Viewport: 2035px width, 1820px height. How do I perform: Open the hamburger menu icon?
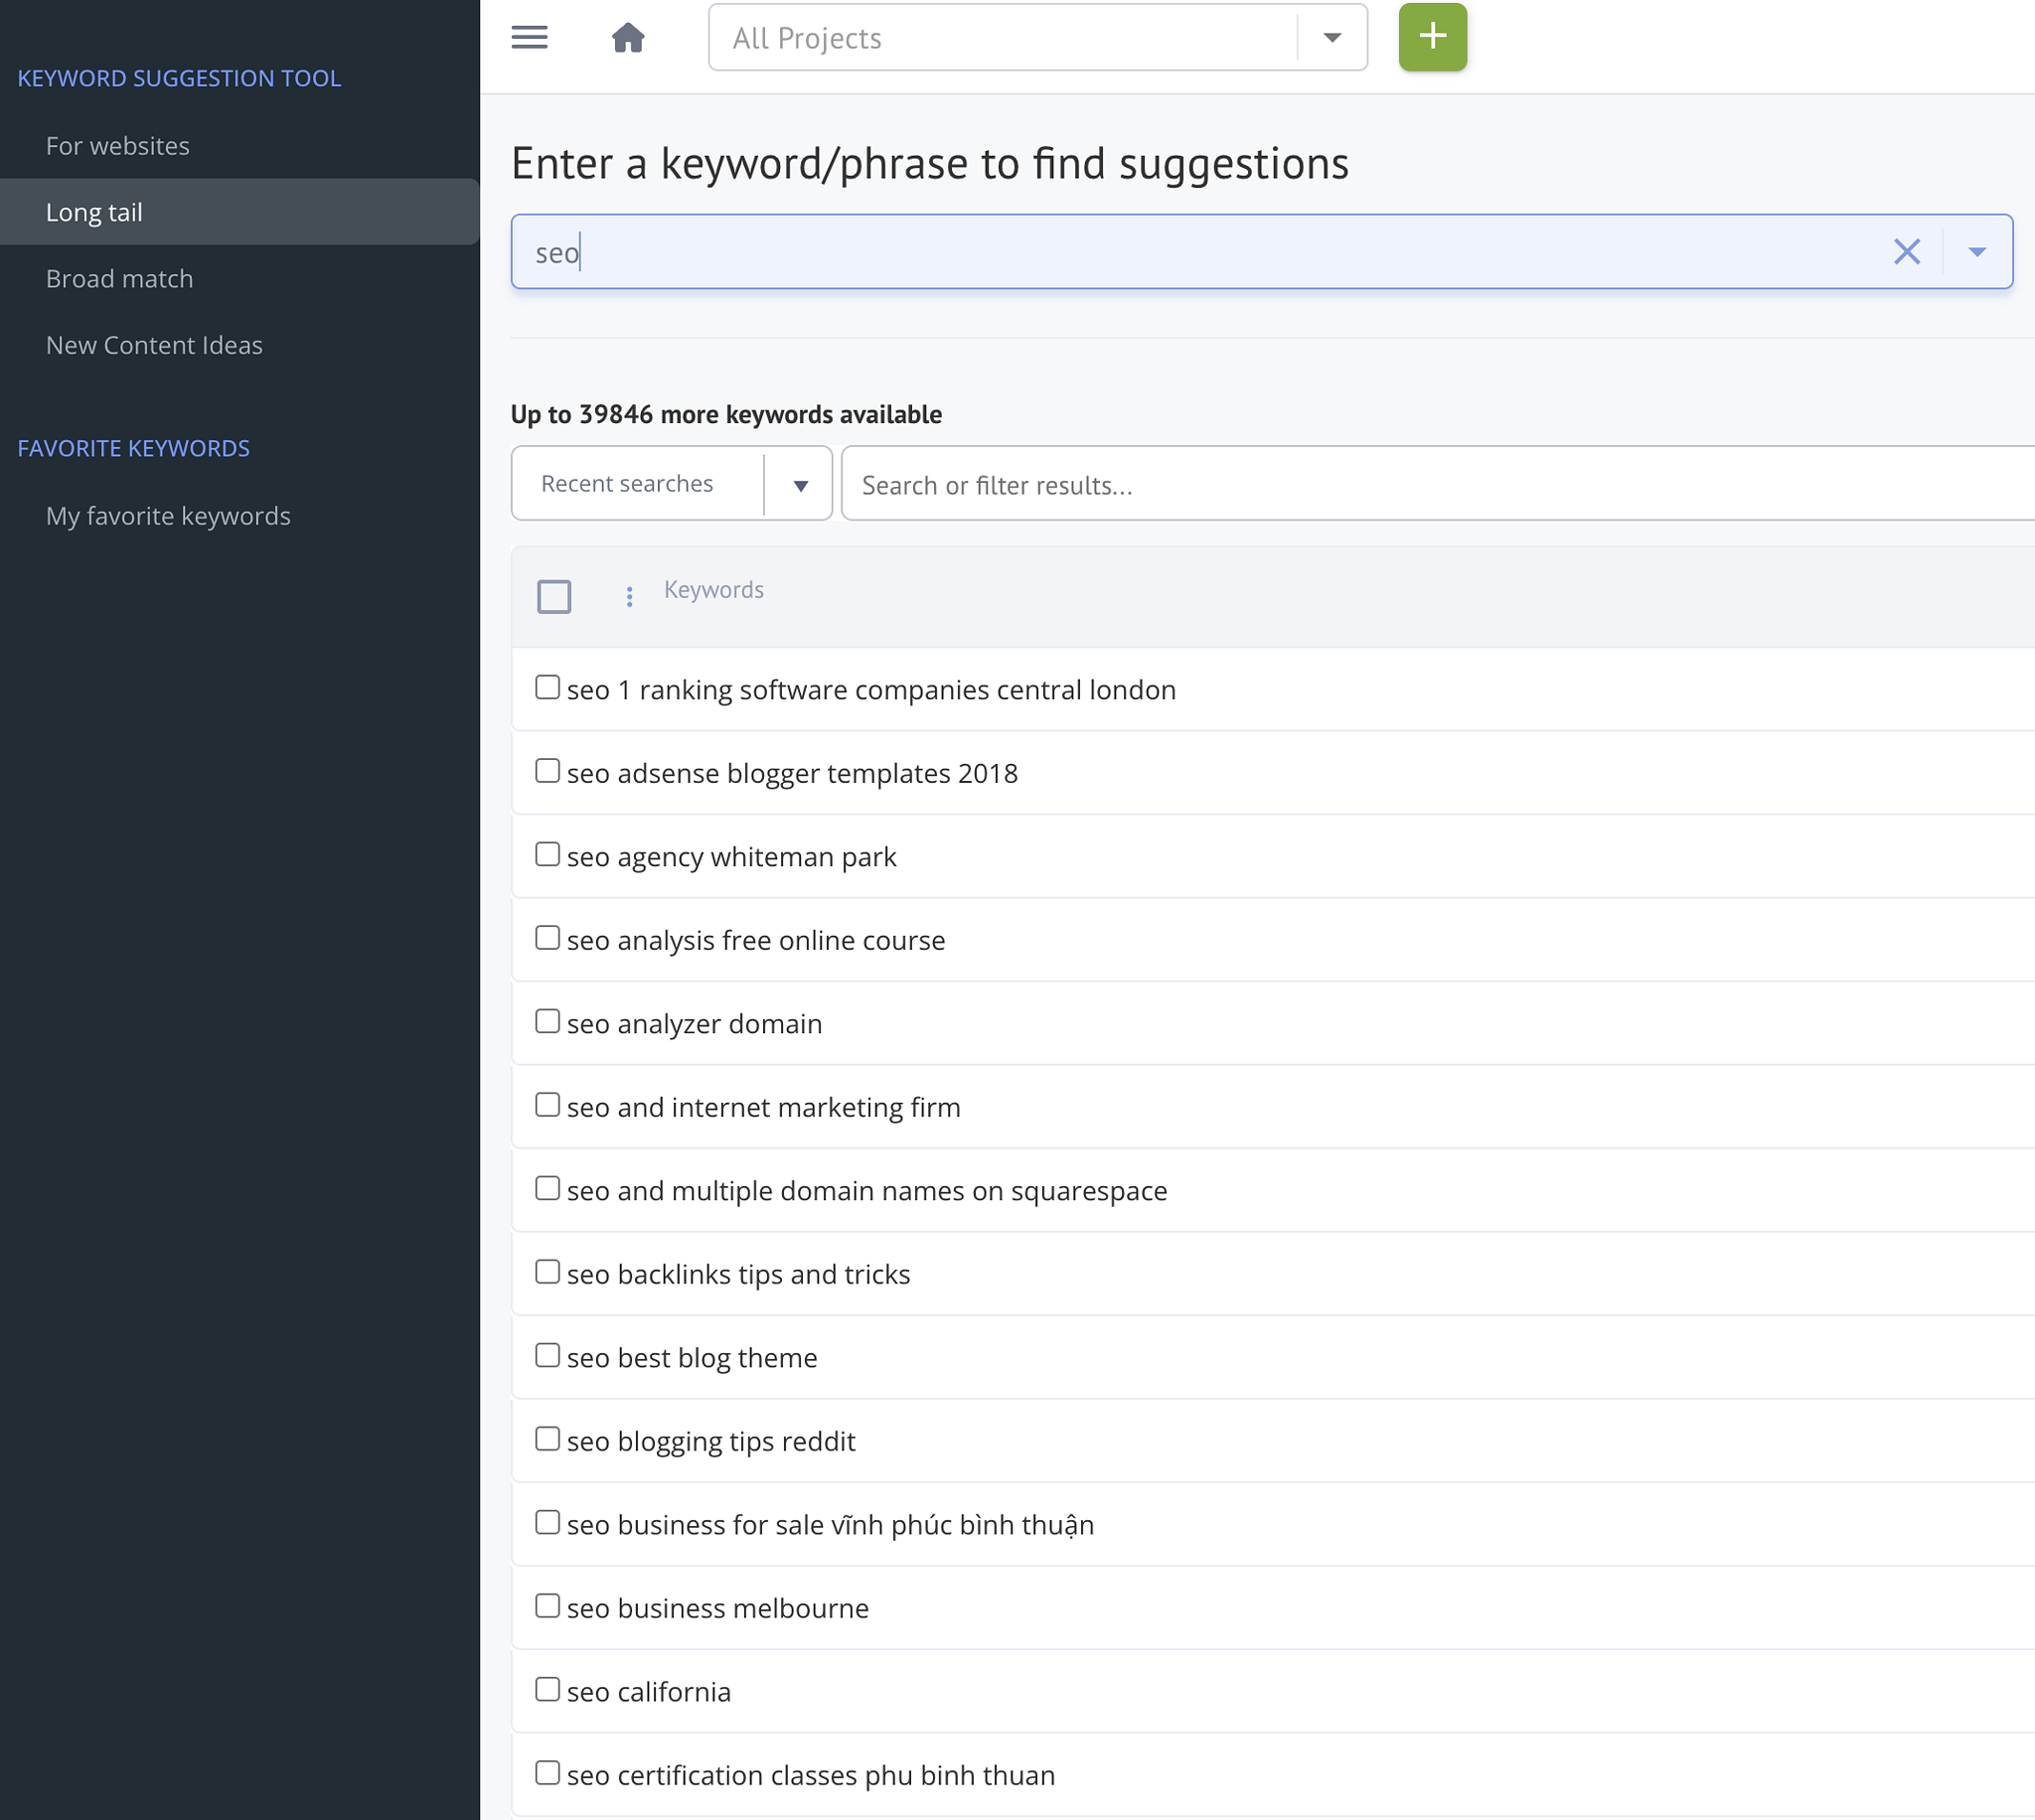pos(529,38)
